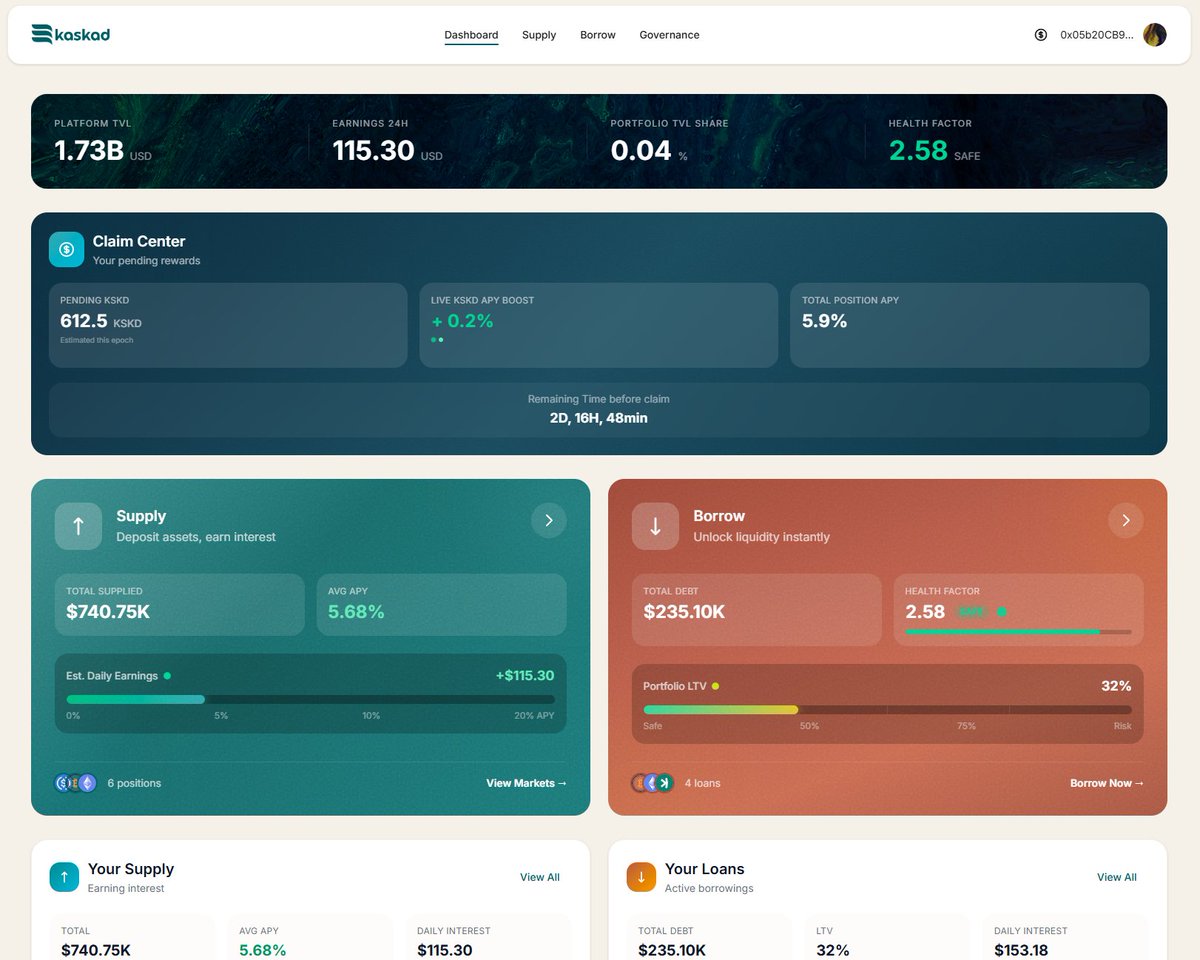The image size is (1200, 960).
Task: Click the 0.04 Portfolio TVL Share value
Action: pyautogui.click(x=641, y=150)
